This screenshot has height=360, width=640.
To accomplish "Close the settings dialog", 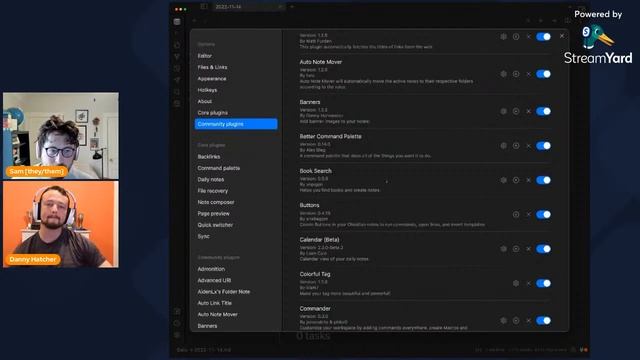I will coord(562,36).
